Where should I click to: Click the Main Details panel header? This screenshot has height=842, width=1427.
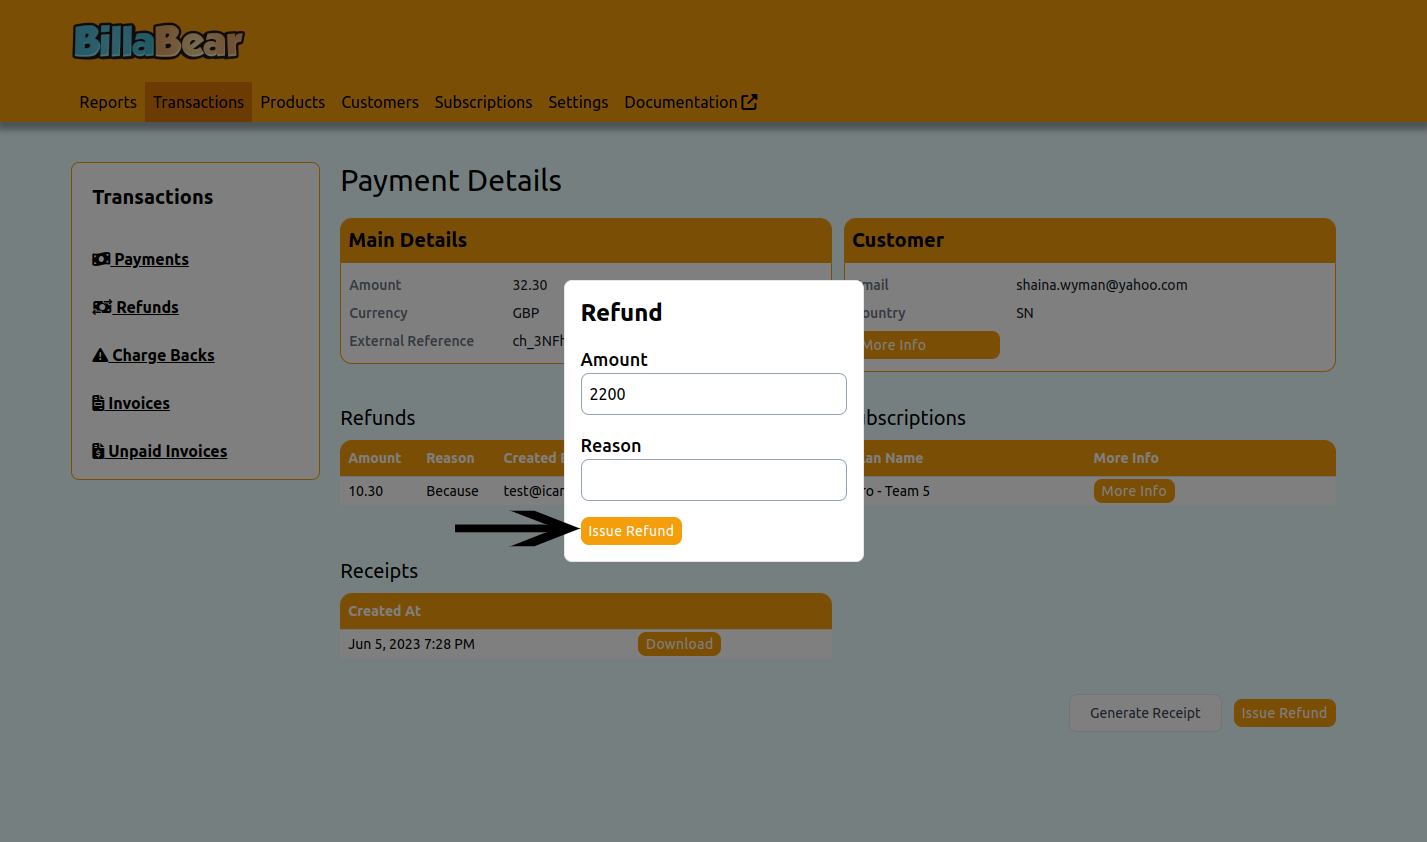point(586,240)
